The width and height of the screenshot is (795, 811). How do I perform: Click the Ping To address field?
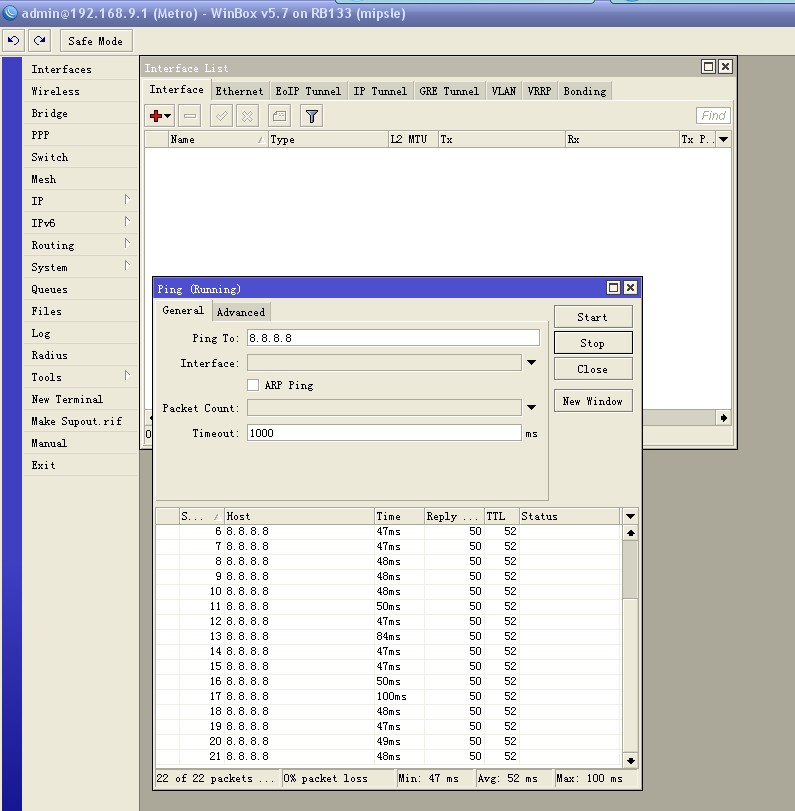click(393, 338)
